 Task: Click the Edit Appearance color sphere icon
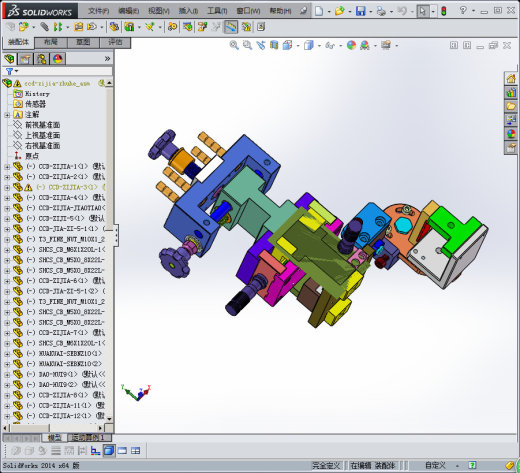(351, 45)
